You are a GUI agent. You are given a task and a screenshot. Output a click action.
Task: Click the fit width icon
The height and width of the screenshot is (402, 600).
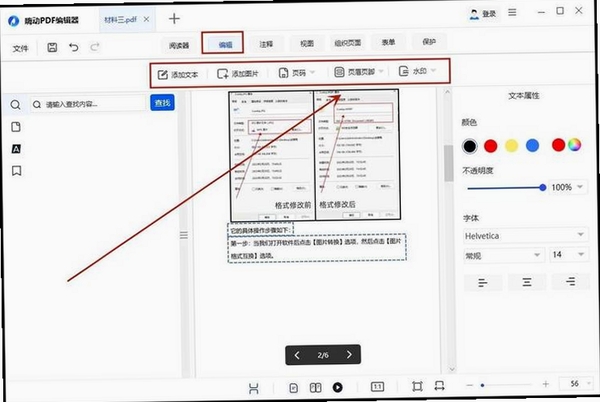pos(439,386)
